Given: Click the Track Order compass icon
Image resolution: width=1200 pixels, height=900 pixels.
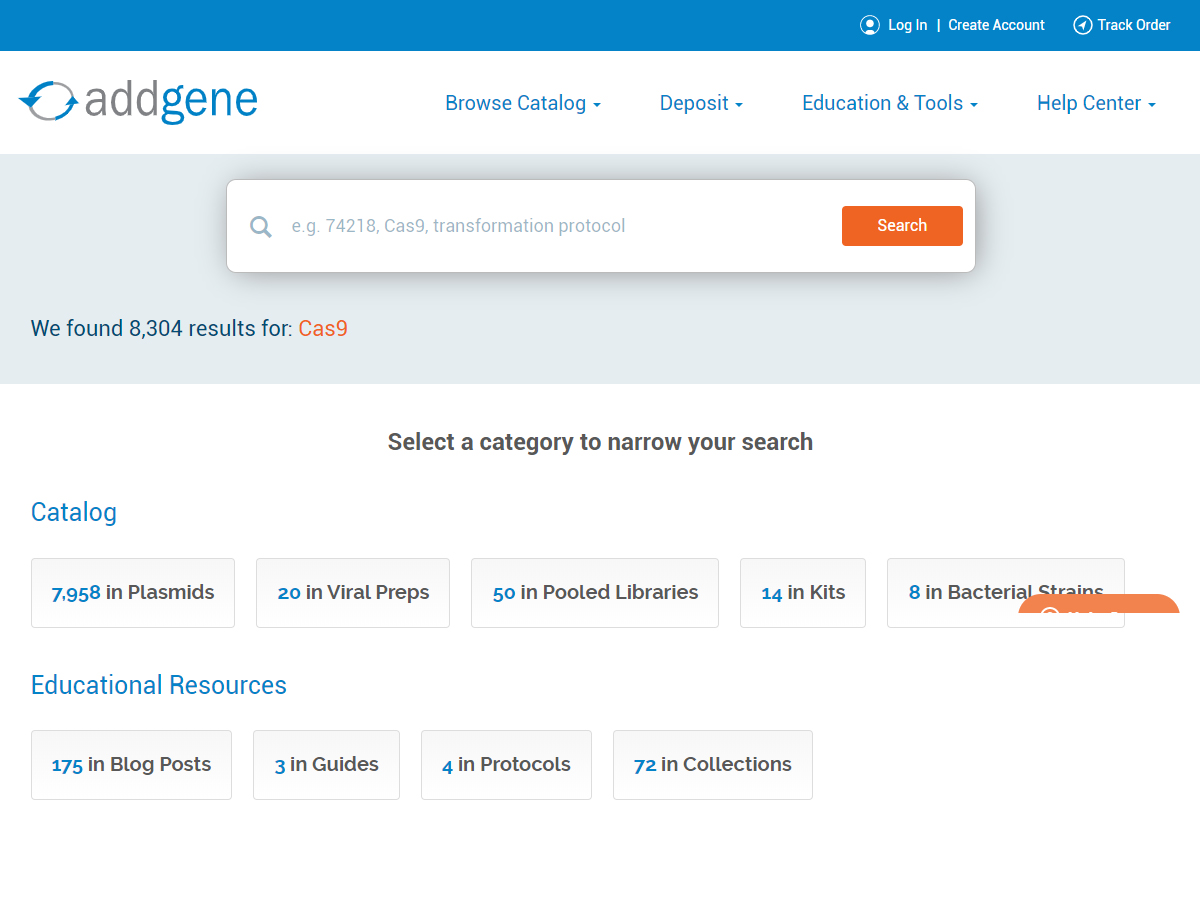Looking at the screenshot, I should [x=1082, y=25].
